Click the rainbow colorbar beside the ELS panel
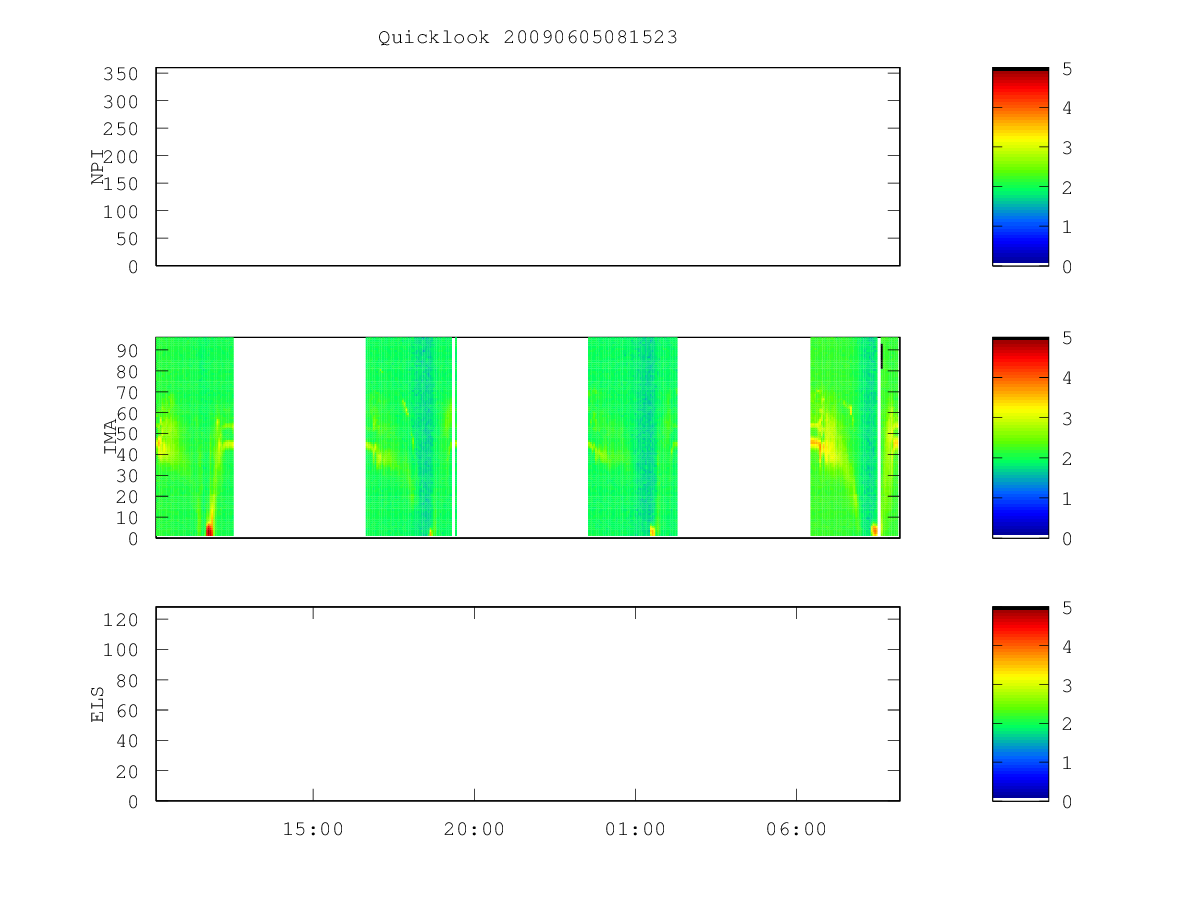This screenshot has height=900, width=1200. (1020, 704)
